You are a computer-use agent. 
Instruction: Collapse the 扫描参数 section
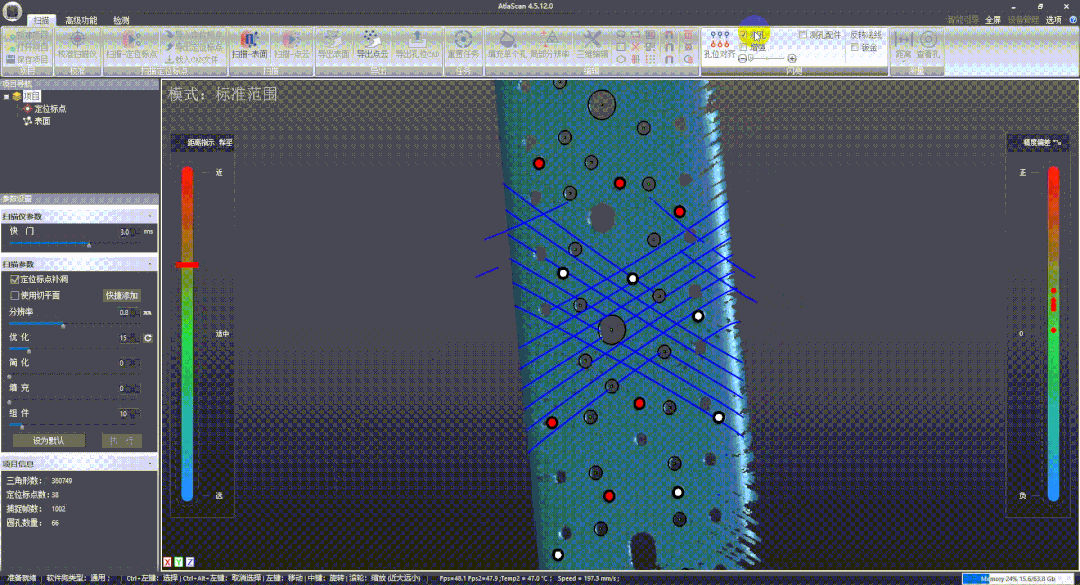click(x=150, y=264)
